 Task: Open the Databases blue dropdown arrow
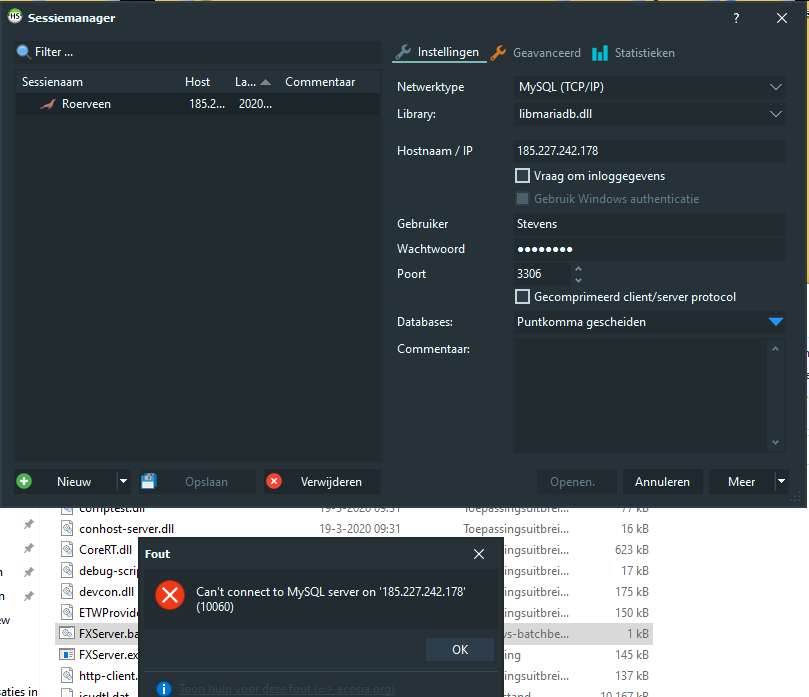point(775,322)
